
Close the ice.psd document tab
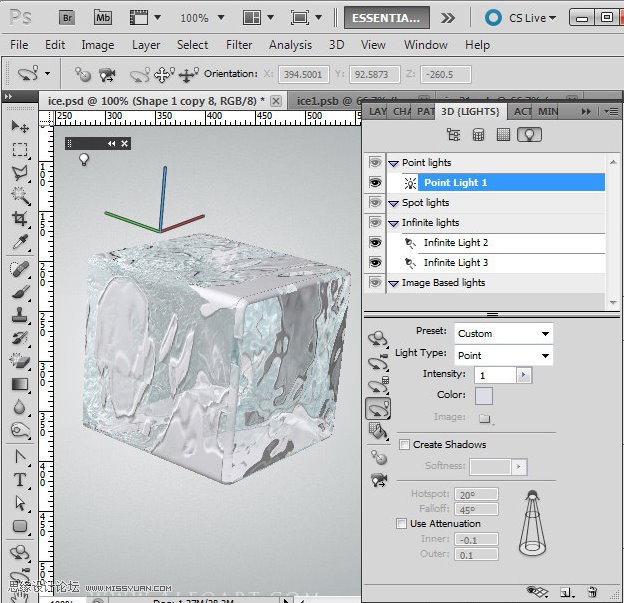pos(276,101)
